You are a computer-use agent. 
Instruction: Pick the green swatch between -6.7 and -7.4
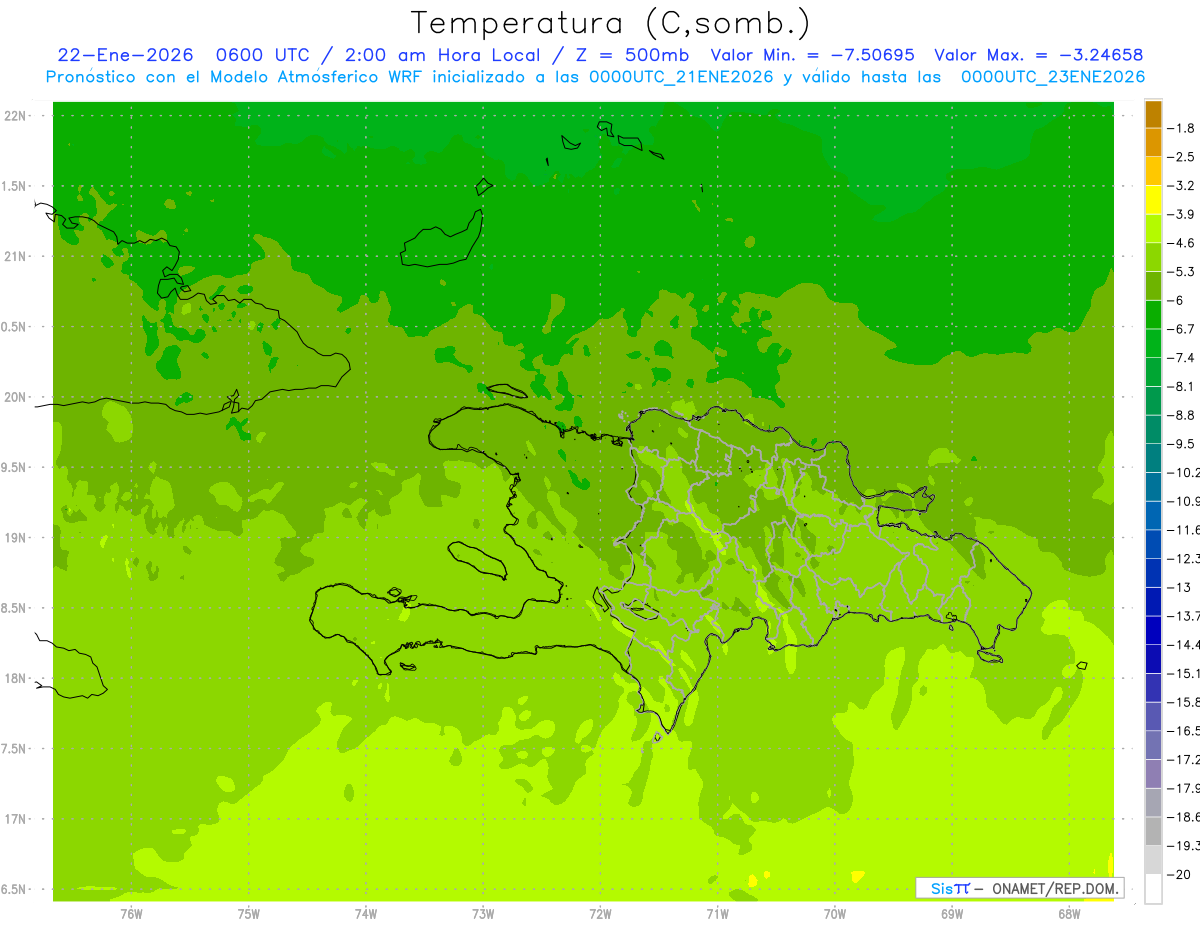click(x=1153, y=343)
